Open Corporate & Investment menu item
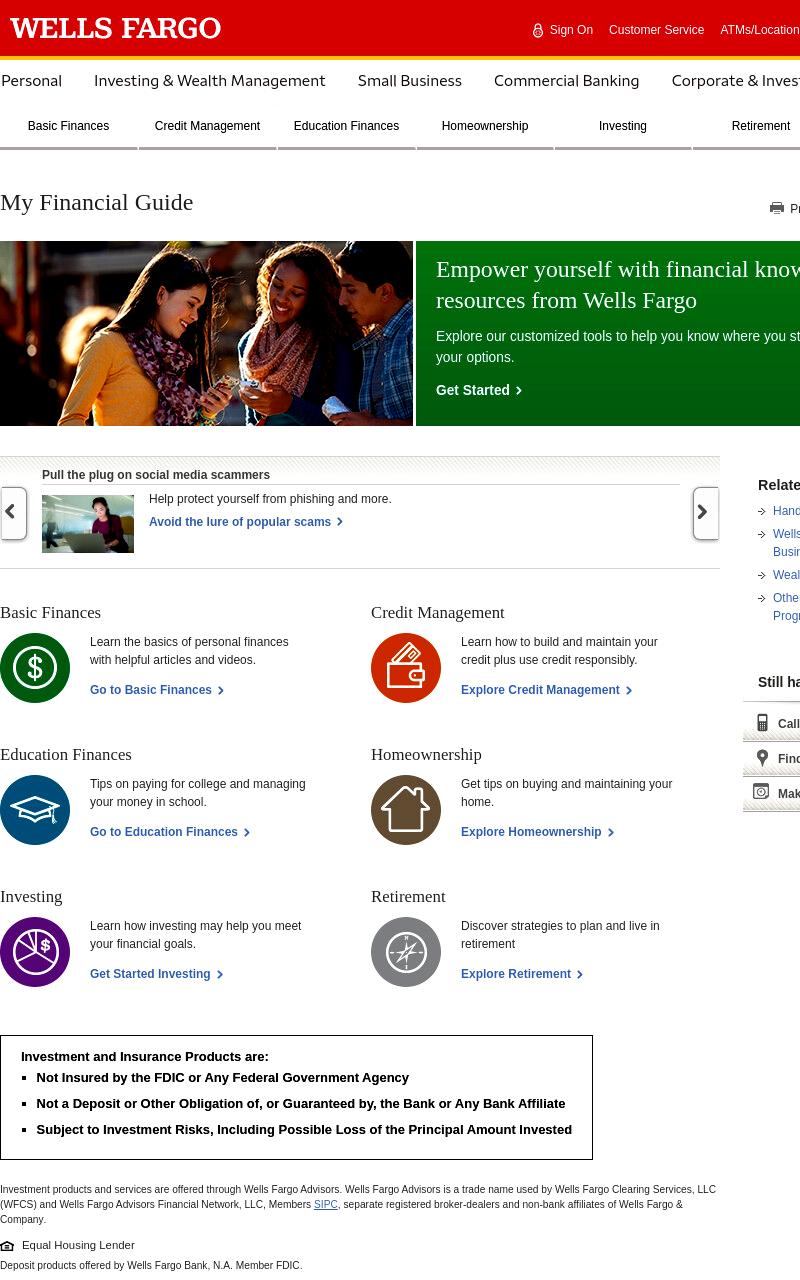 tap(735, 81)
